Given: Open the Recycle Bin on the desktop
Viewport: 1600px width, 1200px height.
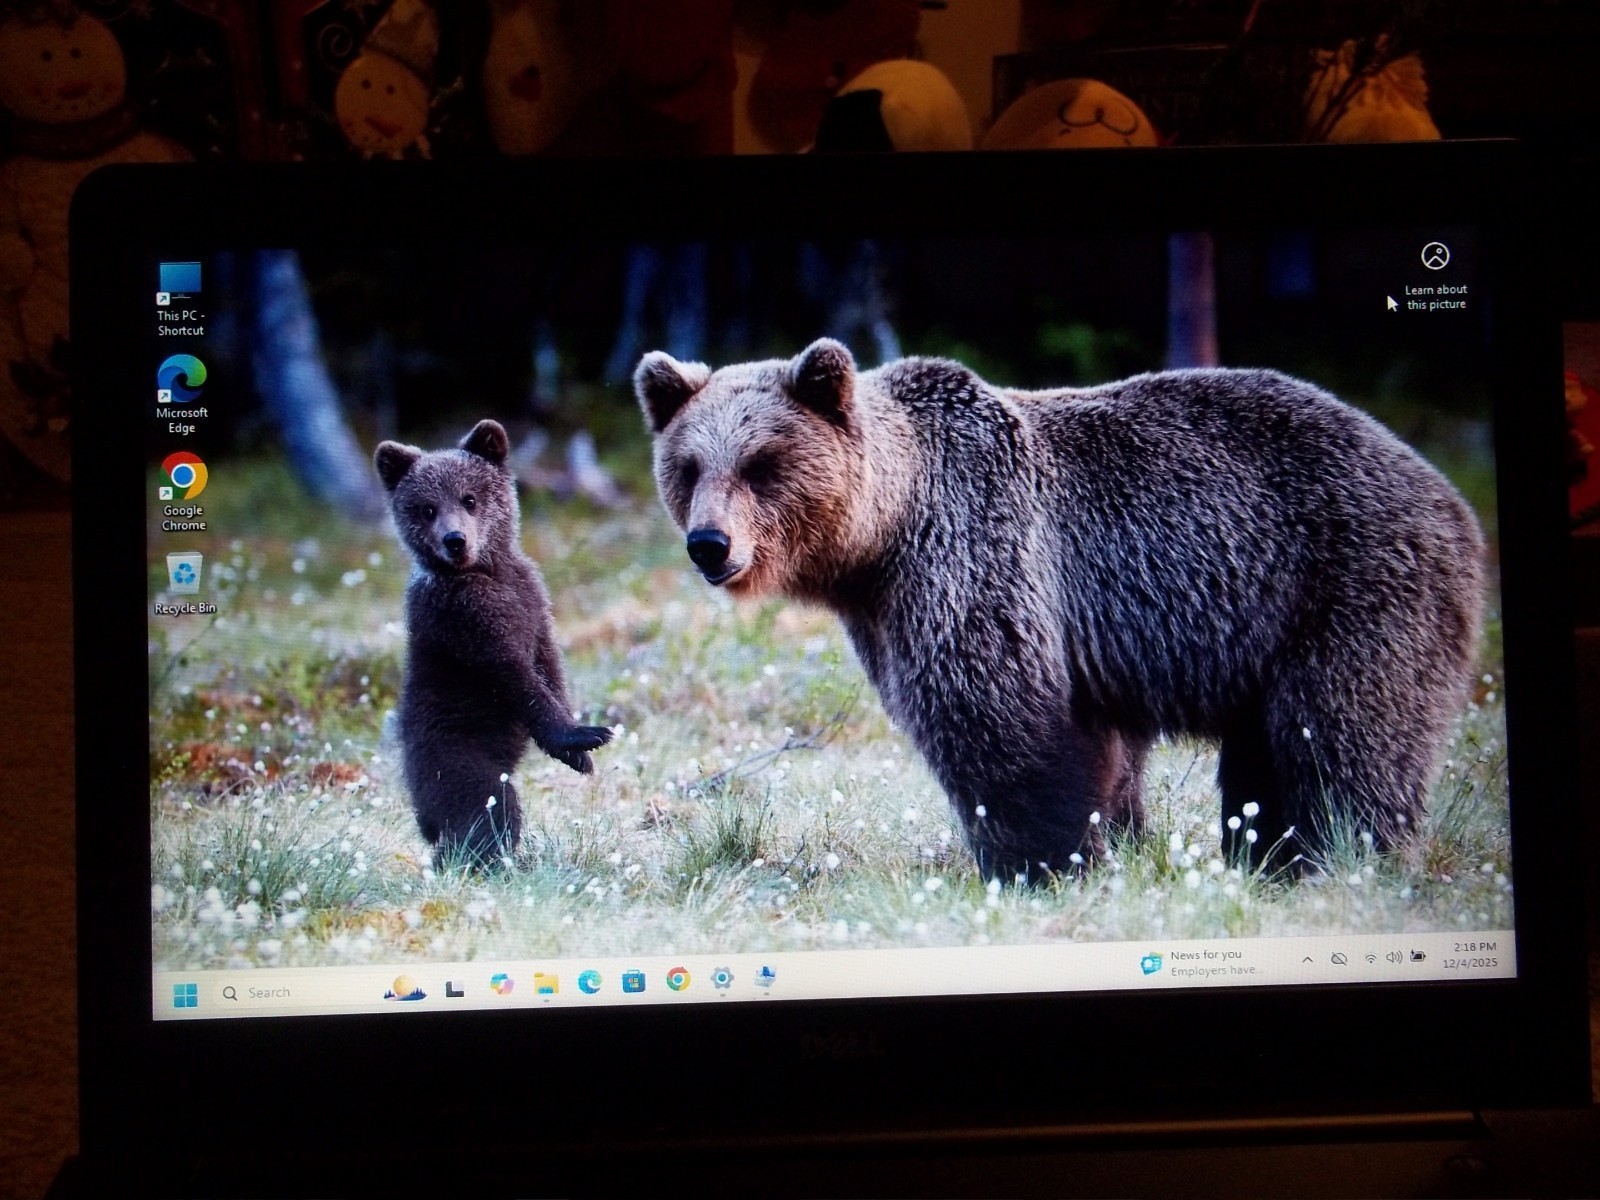Looking at the screenshot, I should (185, 583).
